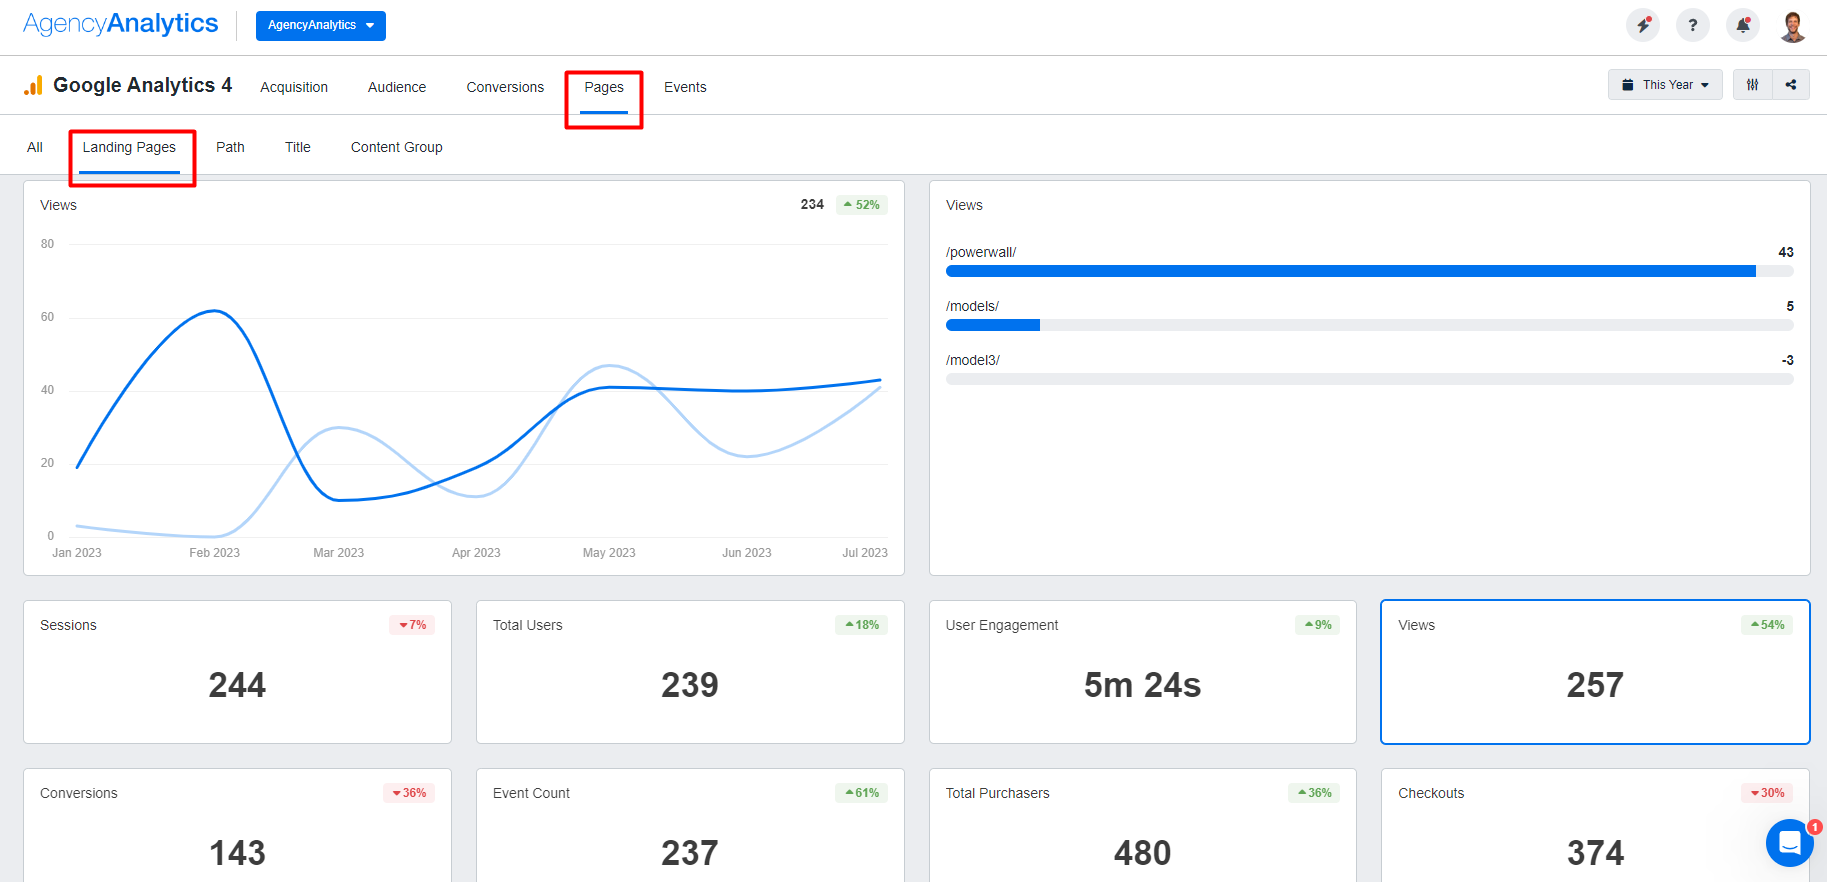
Task: Click the /models/ views bar
Action: point(1369,325)
